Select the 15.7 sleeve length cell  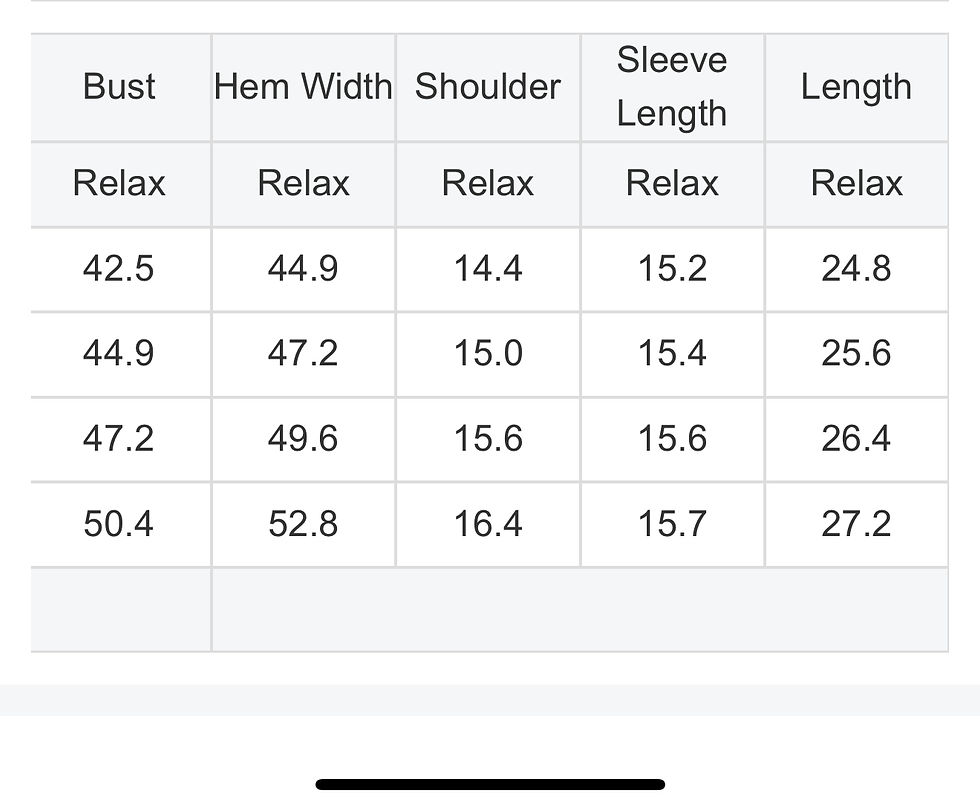[672, 524]
